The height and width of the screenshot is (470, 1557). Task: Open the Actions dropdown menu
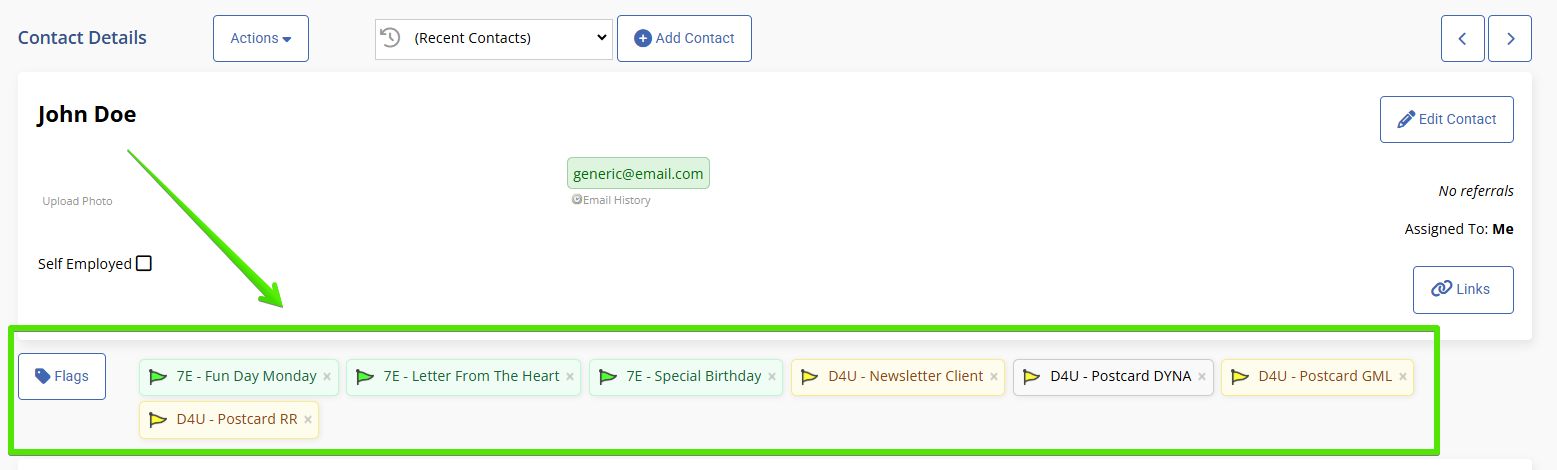pyautogui.click(x=261, y=38)
